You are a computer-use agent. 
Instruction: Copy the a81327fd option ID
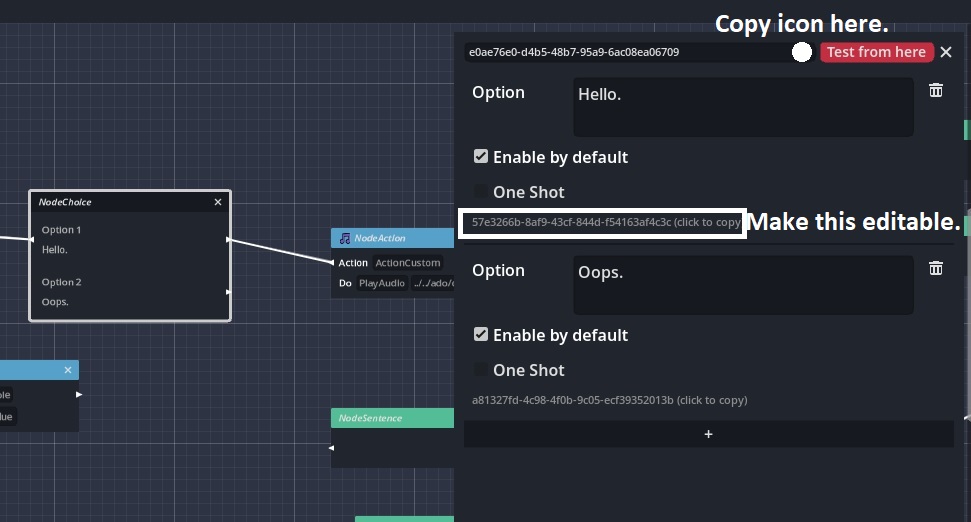(609, 400)
